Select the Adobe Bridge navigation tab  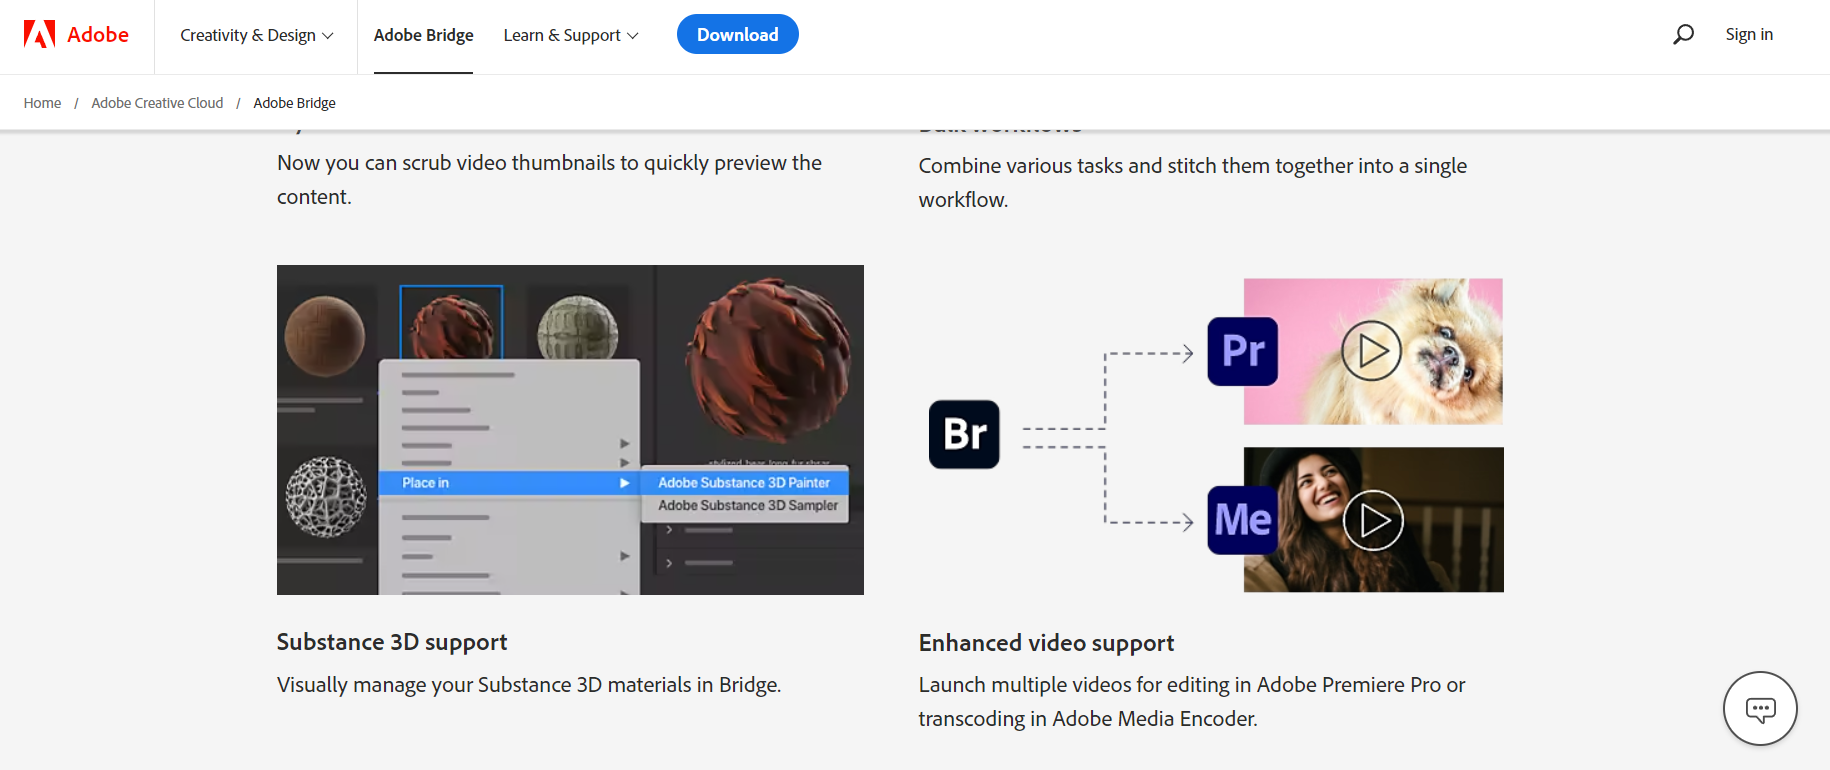(x=423, y=35)
